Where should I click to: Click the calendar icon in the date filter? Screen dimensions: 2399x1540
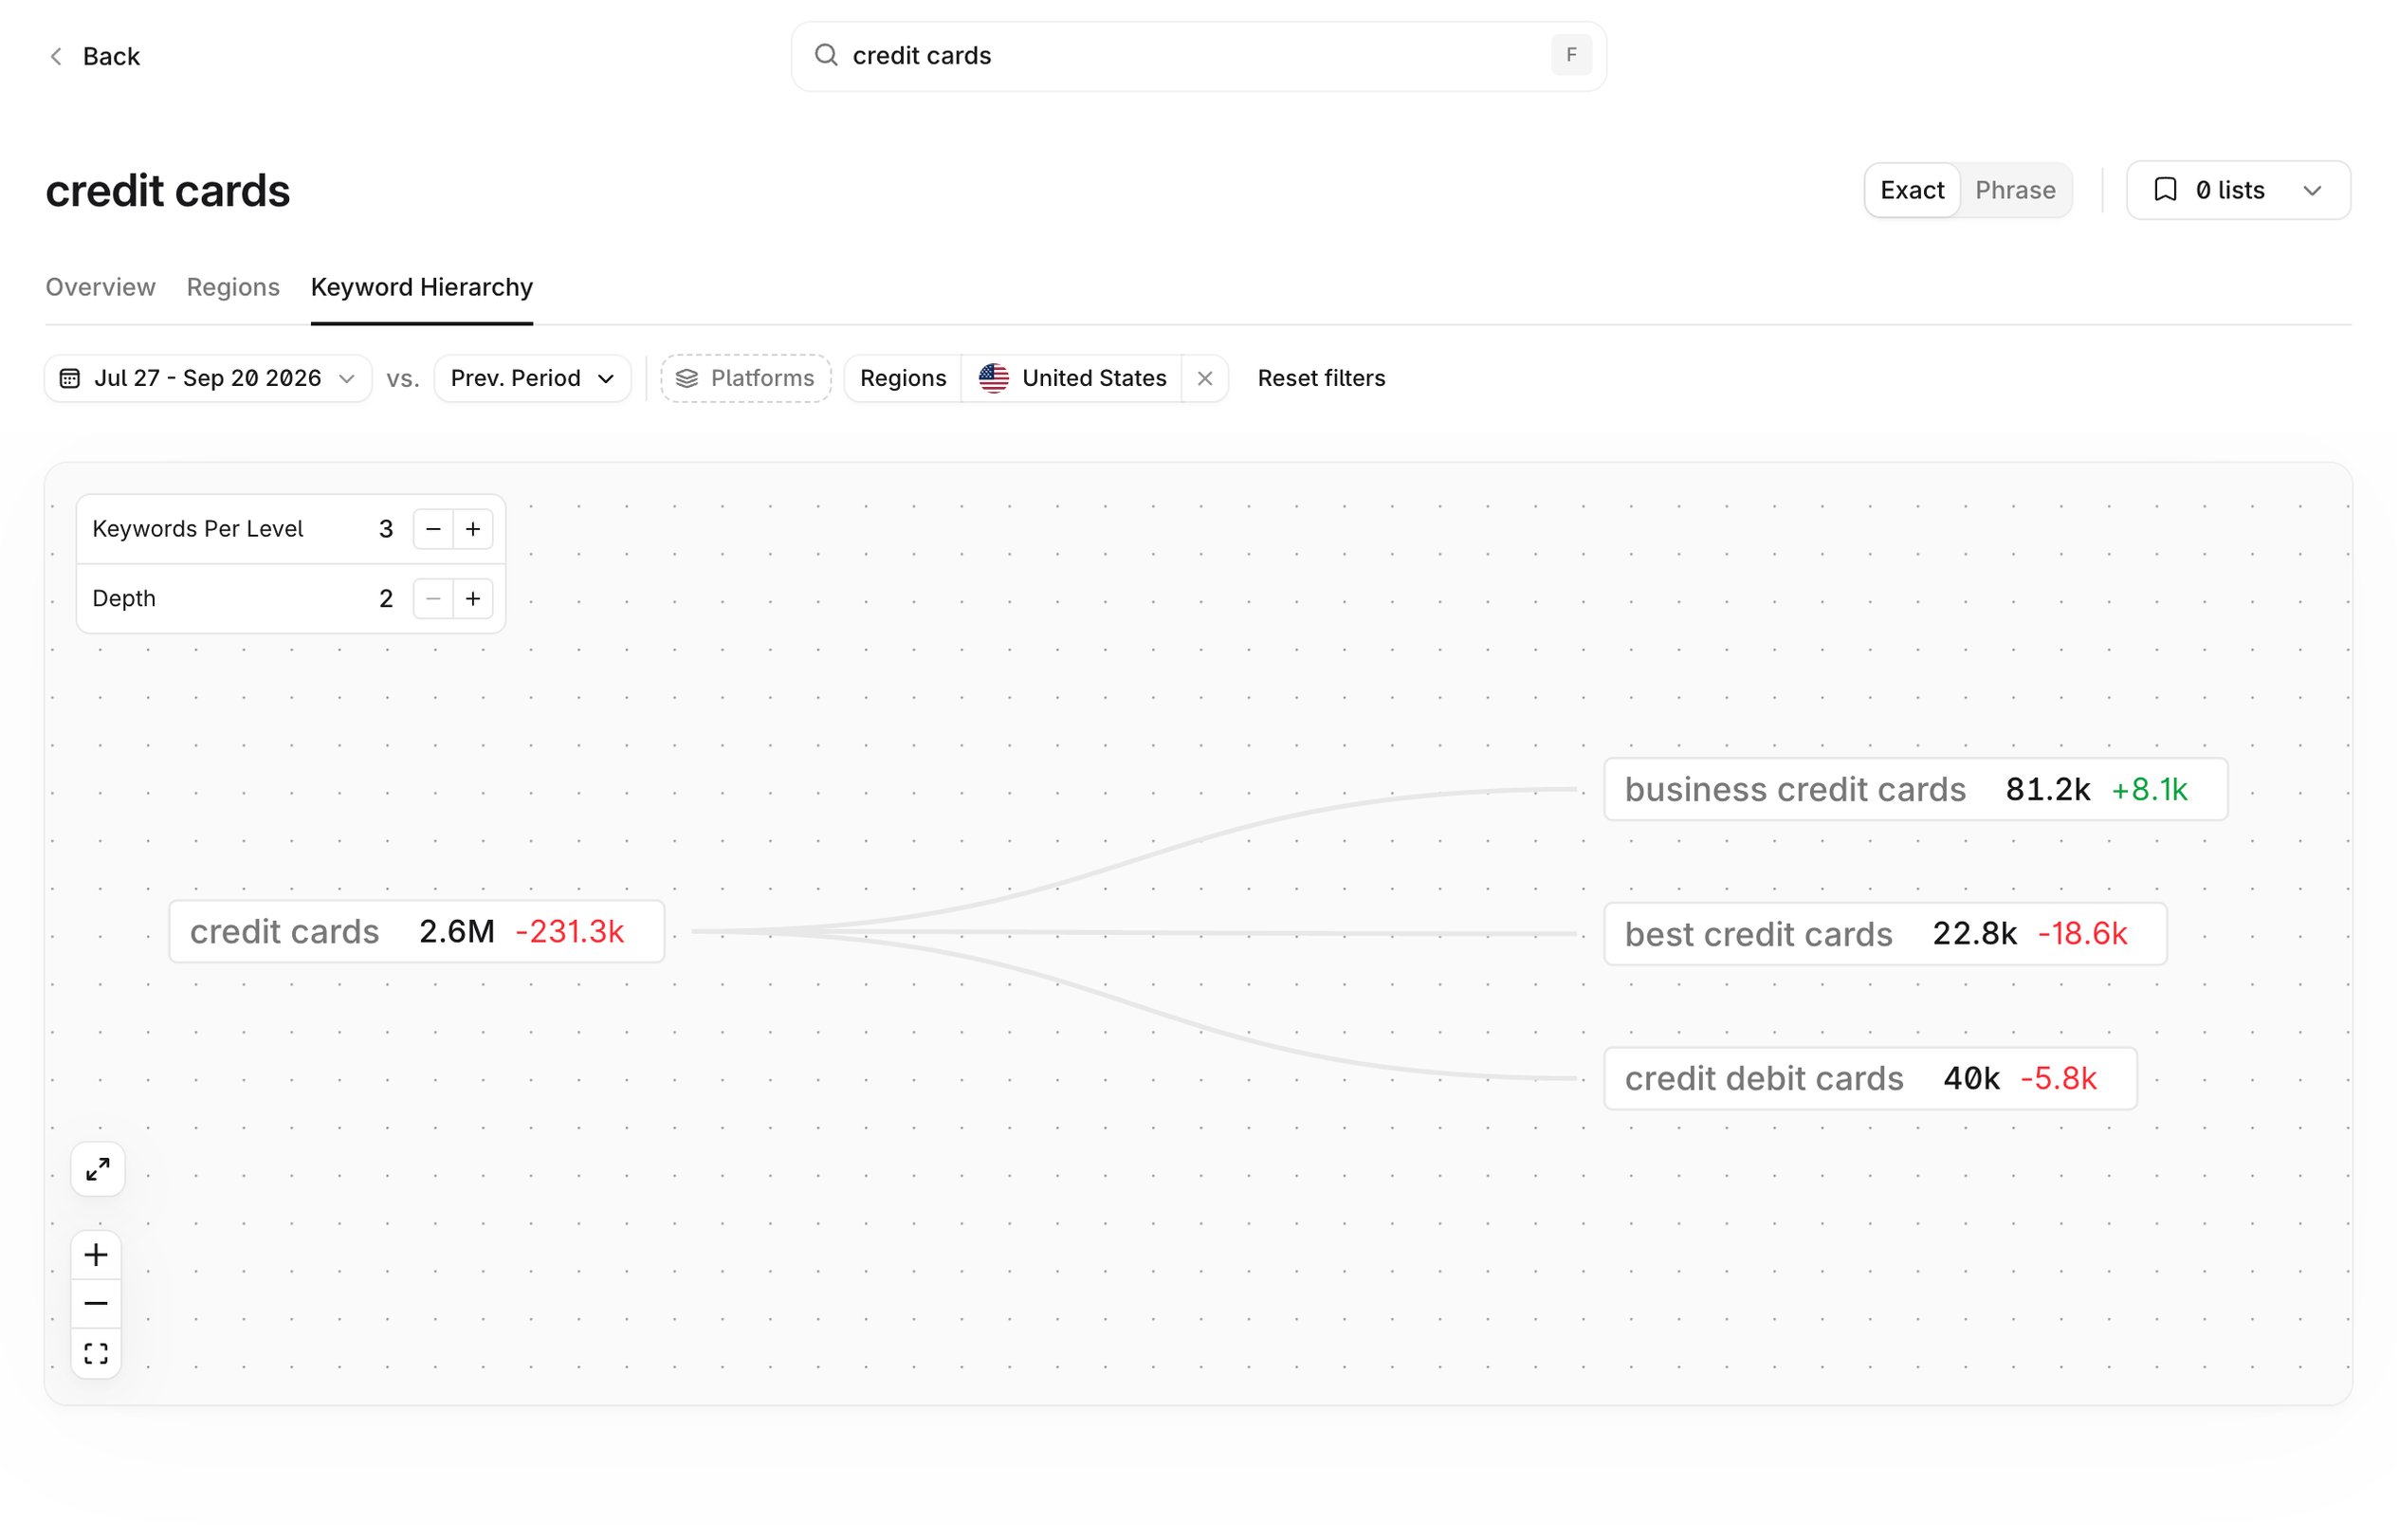coord(69,378)
